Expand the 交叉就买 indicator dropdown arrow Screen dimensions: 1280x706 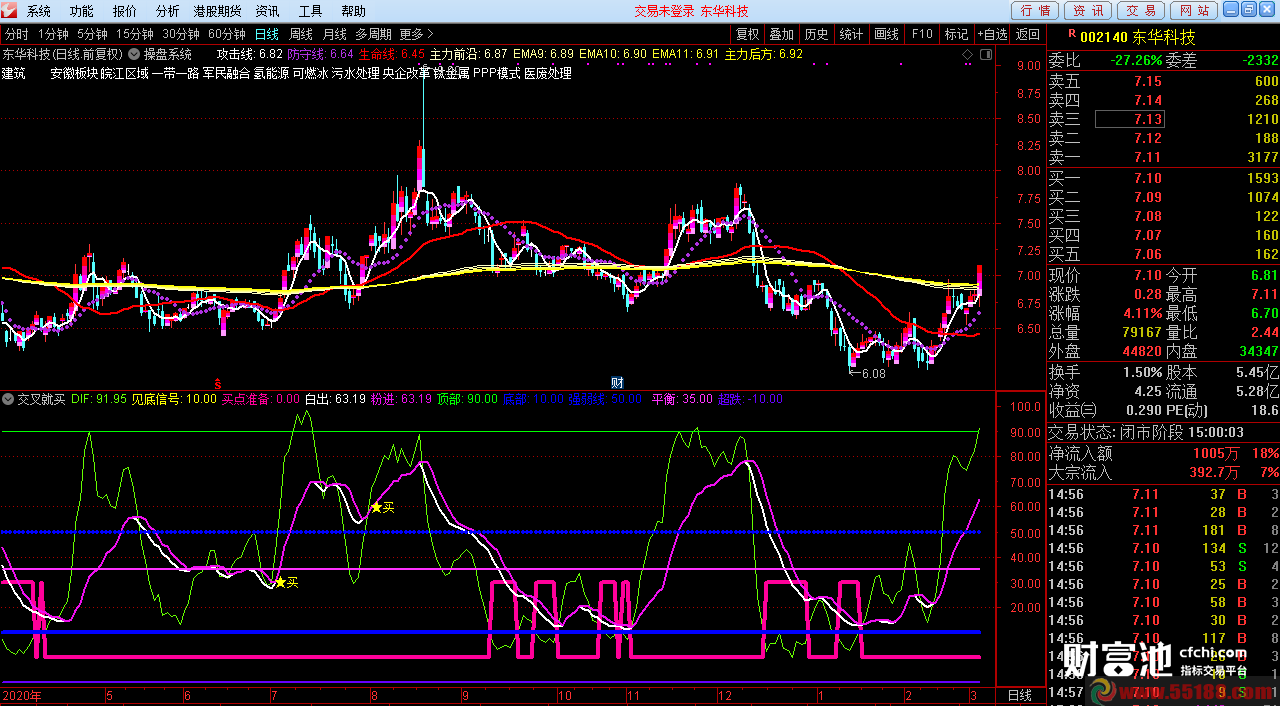point(9,399)
